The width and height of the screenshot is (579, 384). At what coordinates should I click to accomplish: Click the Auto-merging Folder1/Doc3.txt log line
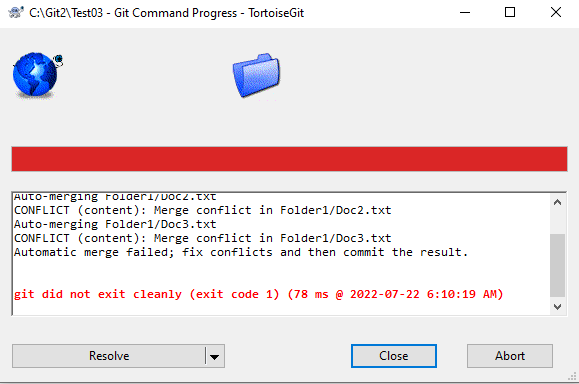pos(115,224)
